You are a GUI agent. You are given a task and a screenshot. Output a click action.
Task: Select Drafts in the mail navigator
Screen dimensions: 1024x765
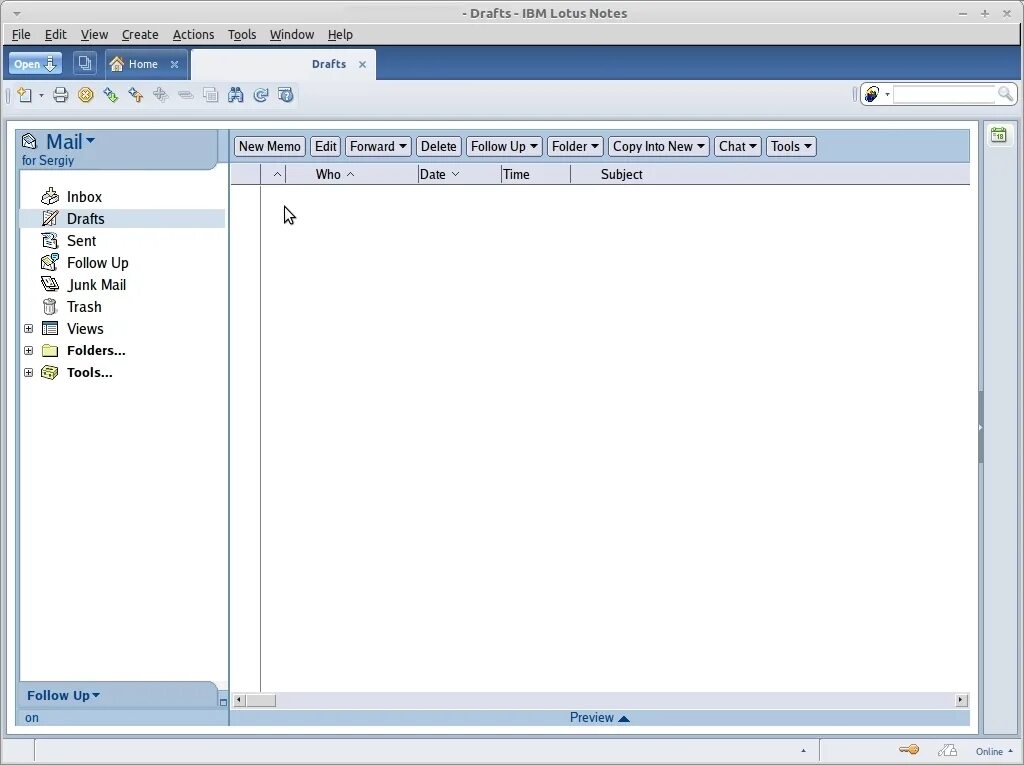pos(86,219)
